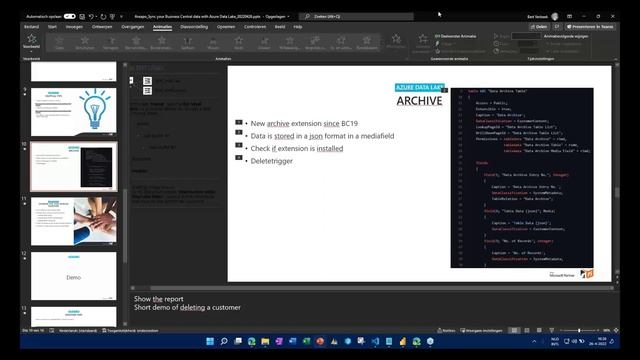Open the quick access customize dropdown
Viewport: 640px width, 360px height.
[121, 16]
